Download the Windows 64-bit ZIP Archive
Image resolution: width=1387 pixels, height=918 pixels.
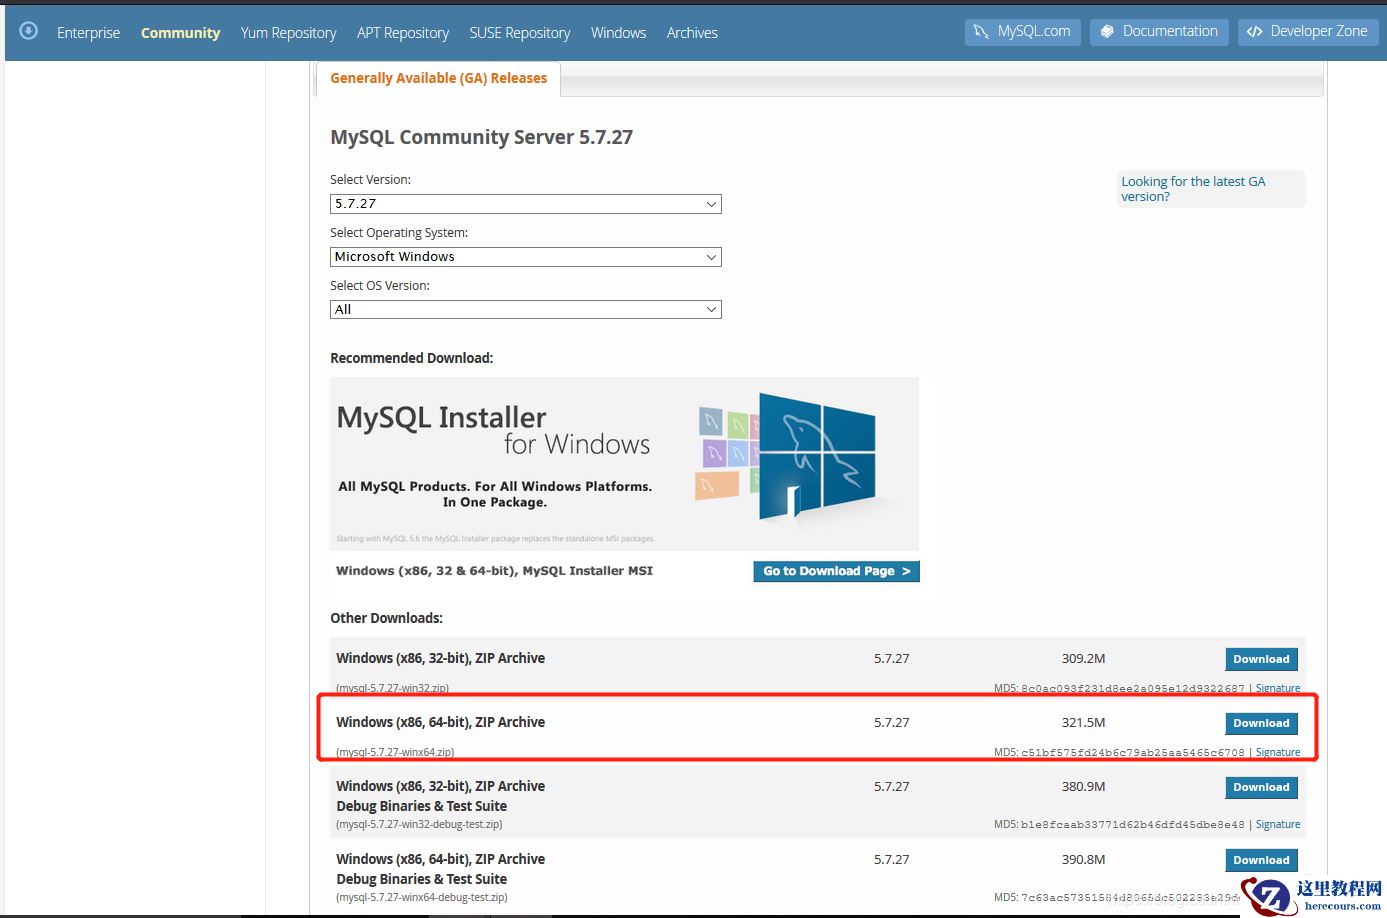1261,723
